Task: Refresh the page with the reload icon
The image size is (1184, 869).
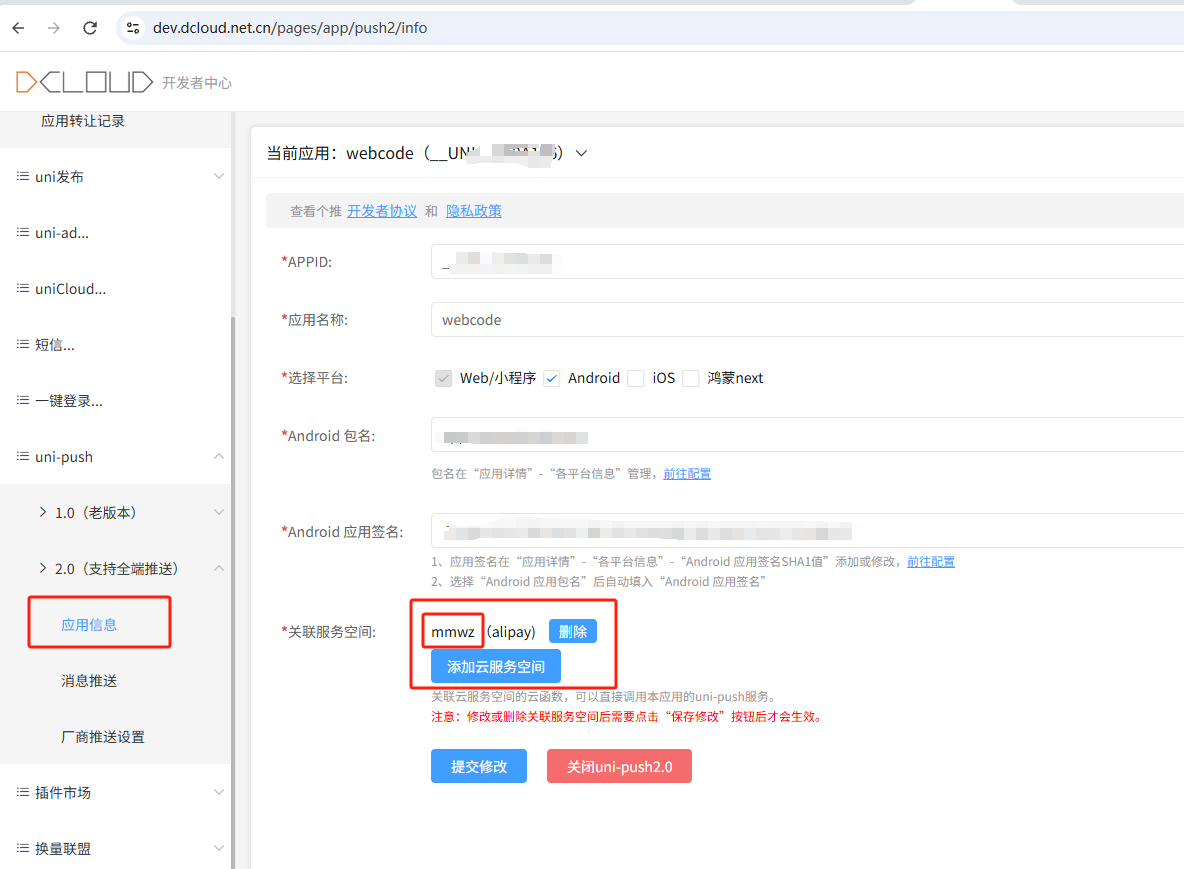Action: pyautogui.click(x=89, y=27)
